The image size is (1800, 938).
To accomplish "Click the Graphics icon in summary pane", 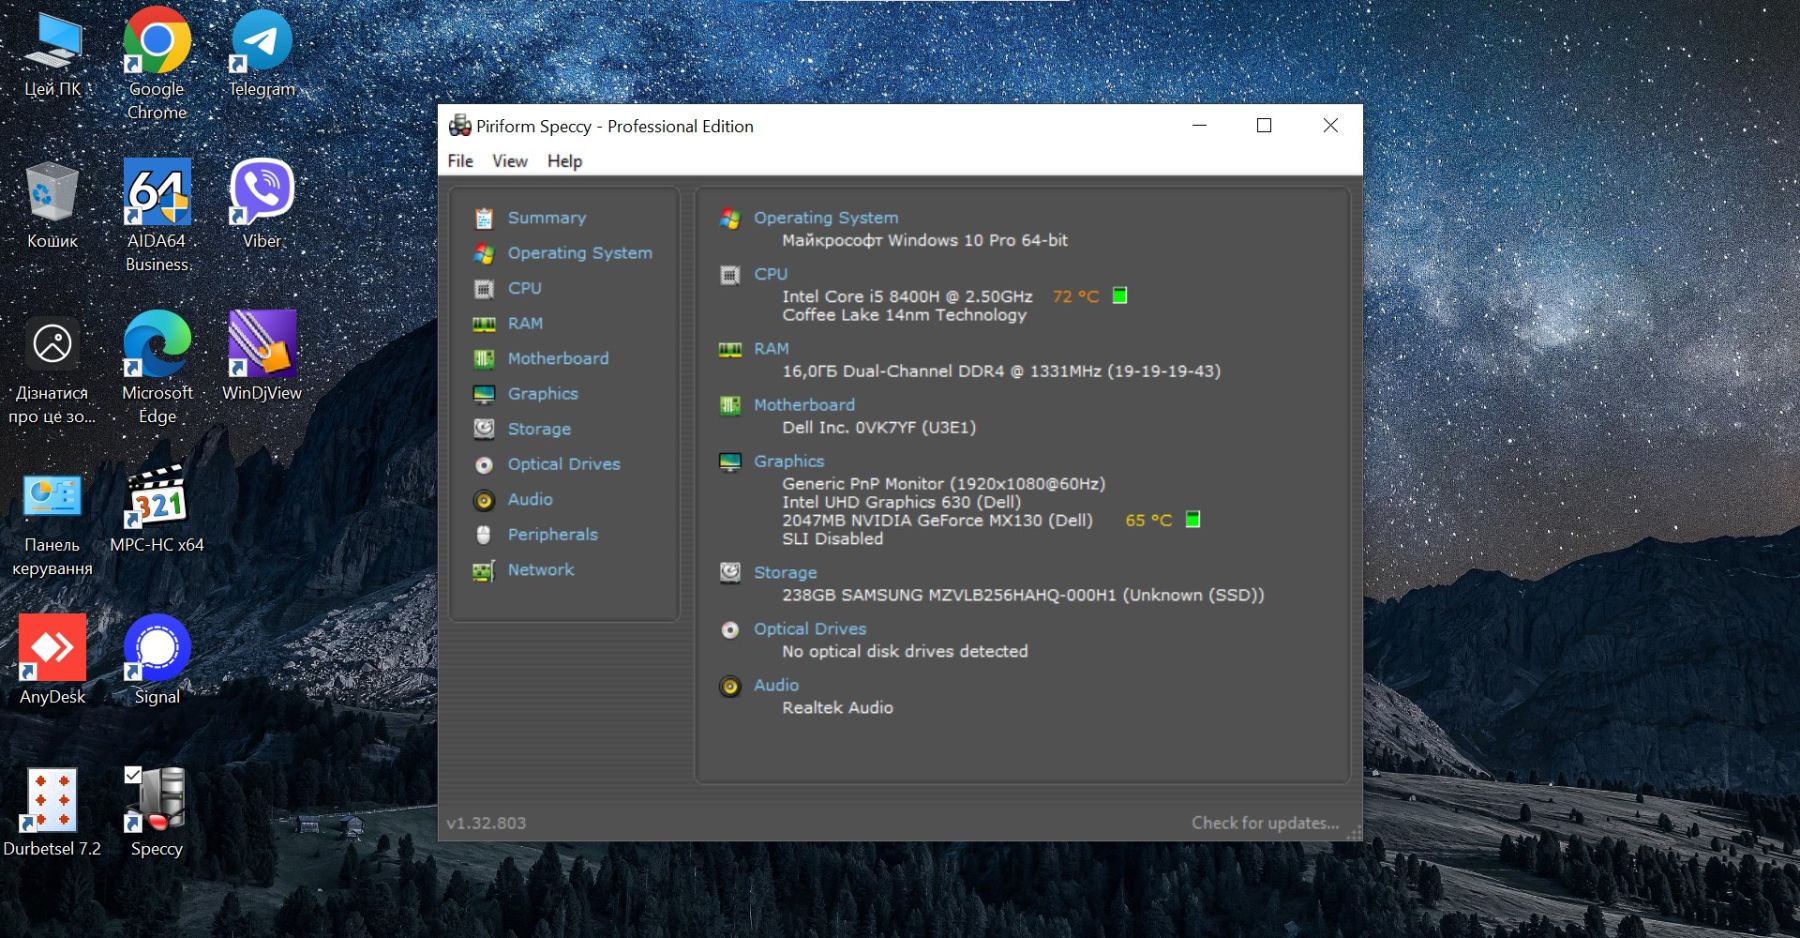I will click(730, 462).
